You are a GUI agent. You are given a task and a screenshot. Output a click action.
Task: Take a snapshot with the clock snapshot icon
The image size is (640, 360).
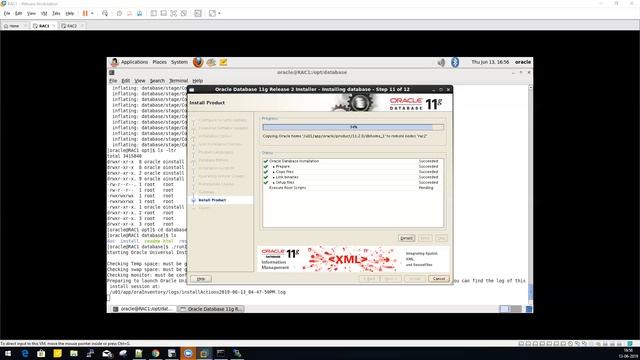[119, 13]
